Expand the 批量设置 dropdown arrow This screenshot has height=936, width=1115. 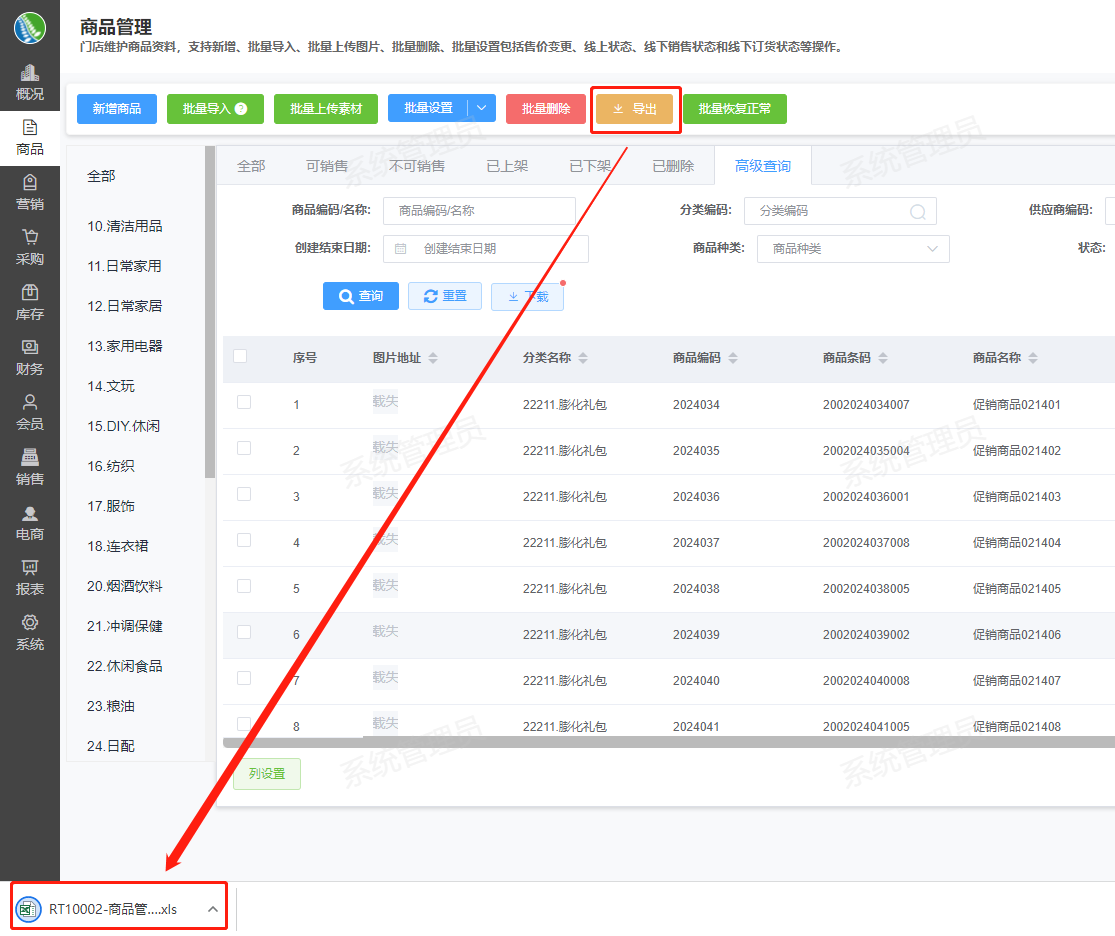point(482,108)
